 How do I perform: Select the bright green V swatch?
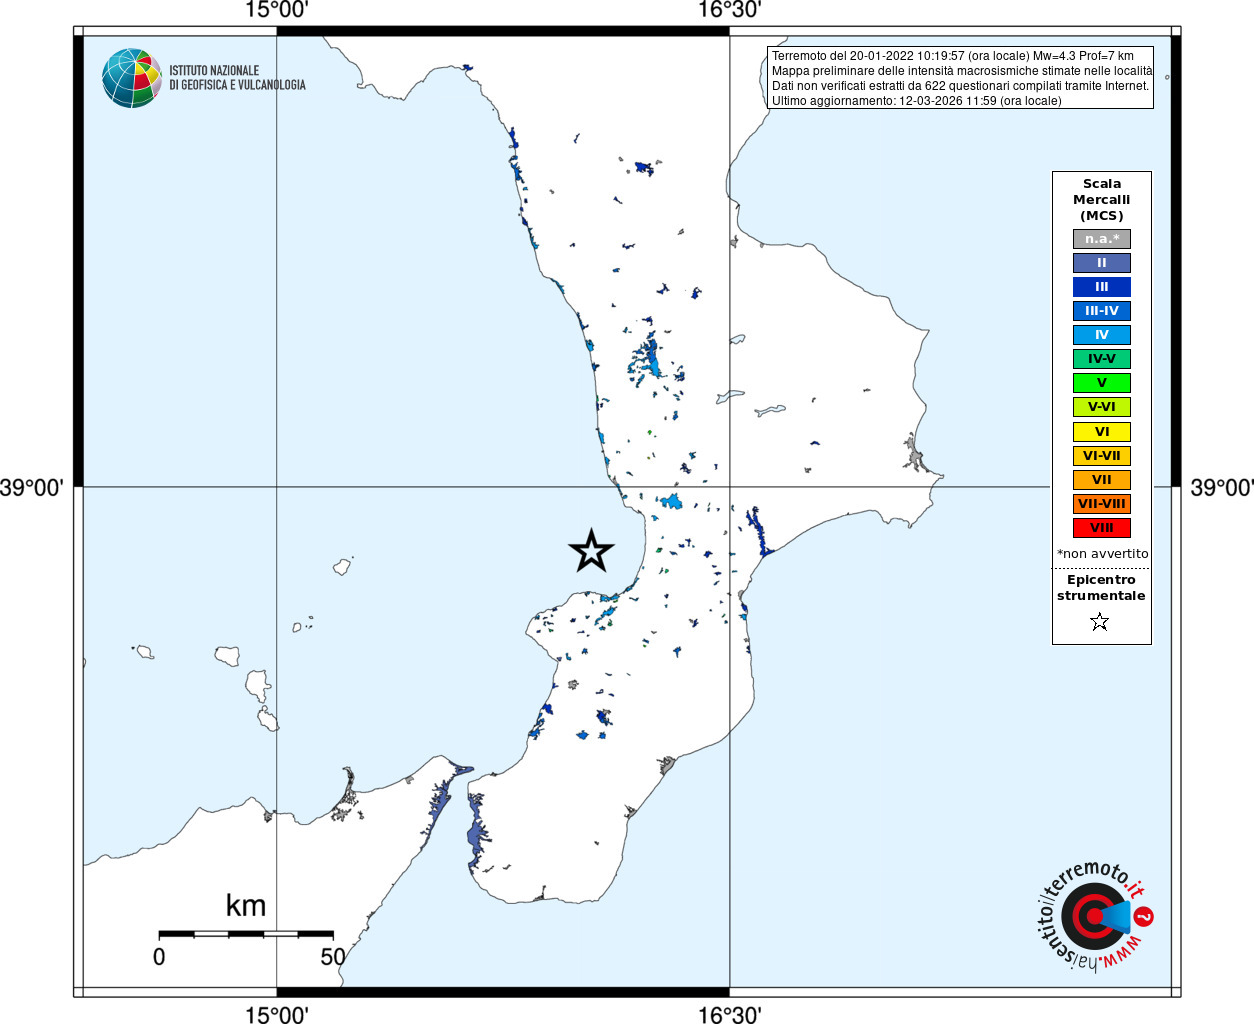pos(1101,383)
